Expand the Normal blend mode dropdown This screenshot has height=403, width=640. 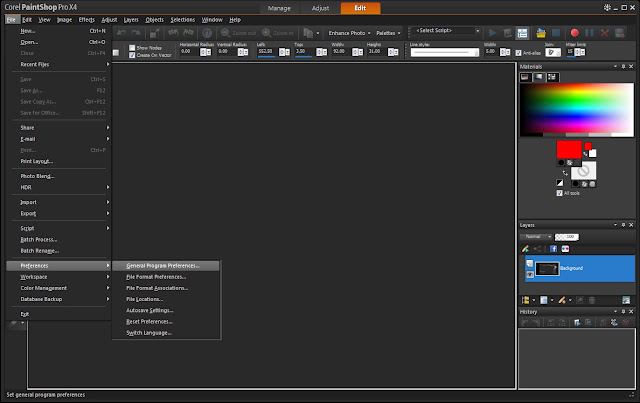pyautogui.click(x=536, y=237)
